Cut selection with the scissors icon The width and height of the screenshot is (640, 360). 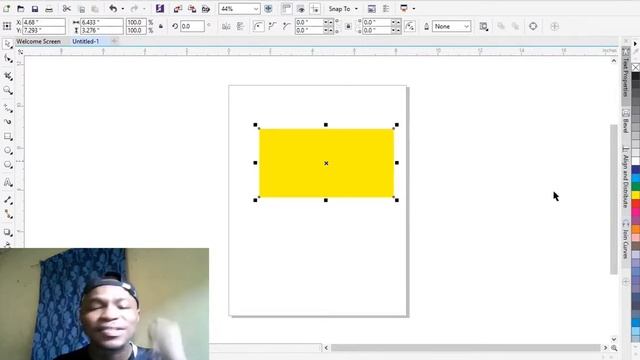[67, 9]
